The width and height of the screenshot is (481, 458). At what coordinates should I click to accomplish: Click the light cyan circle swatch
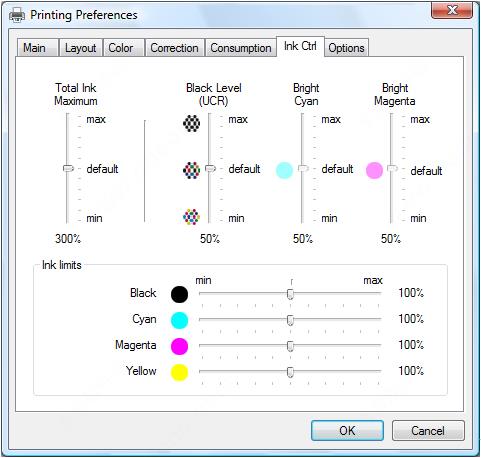[284, 170]
